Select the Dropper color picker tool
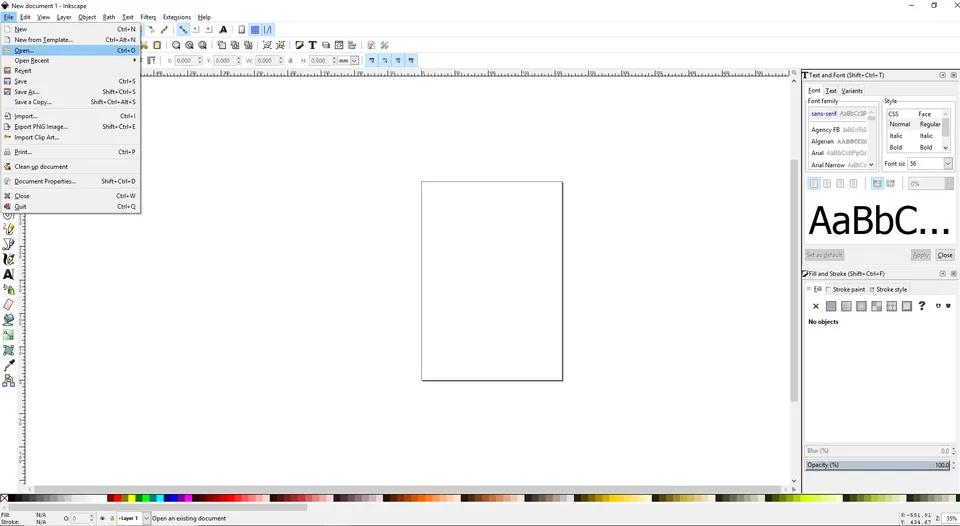 tap(9, 366)
